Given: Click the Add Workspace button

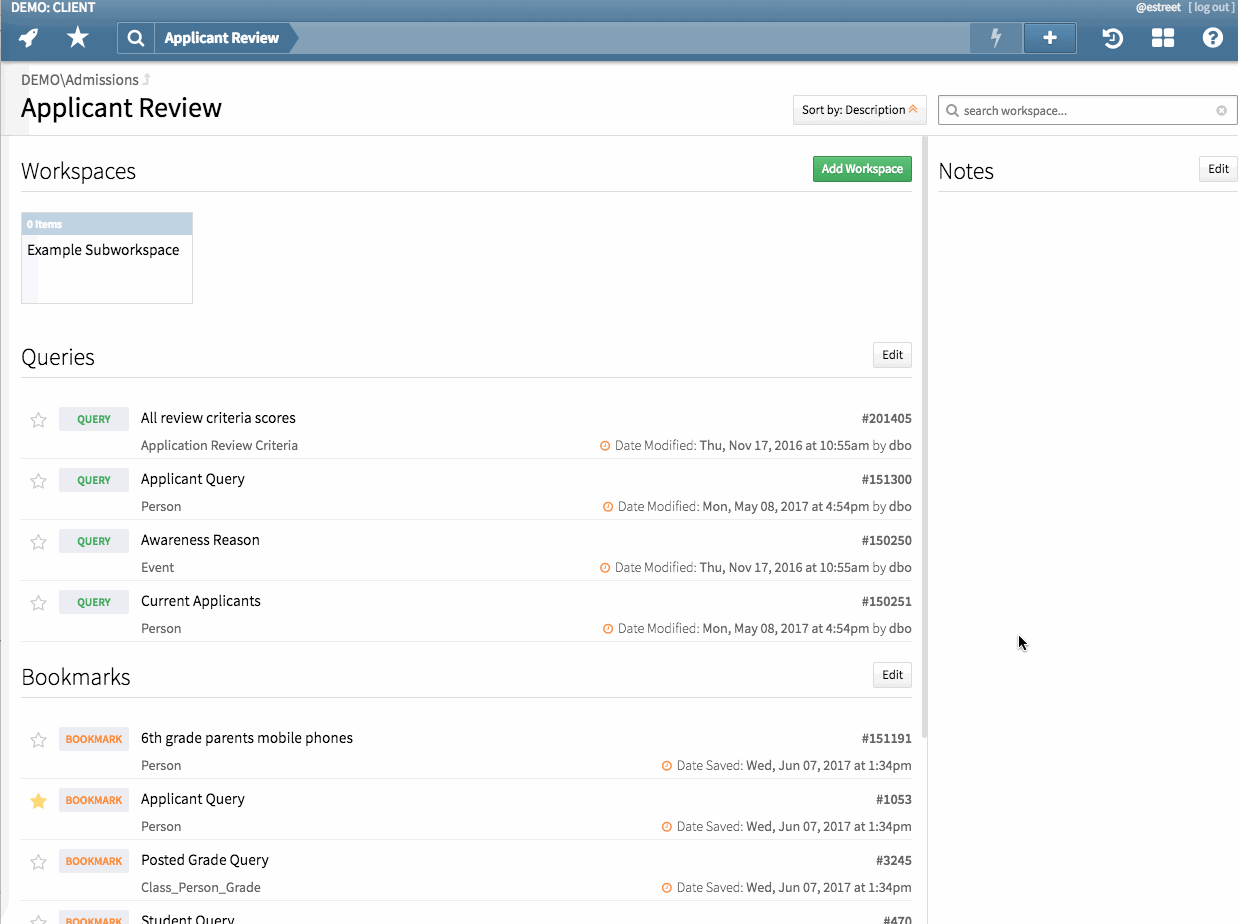Looking at the screenshot, I should tap(861, 168).
